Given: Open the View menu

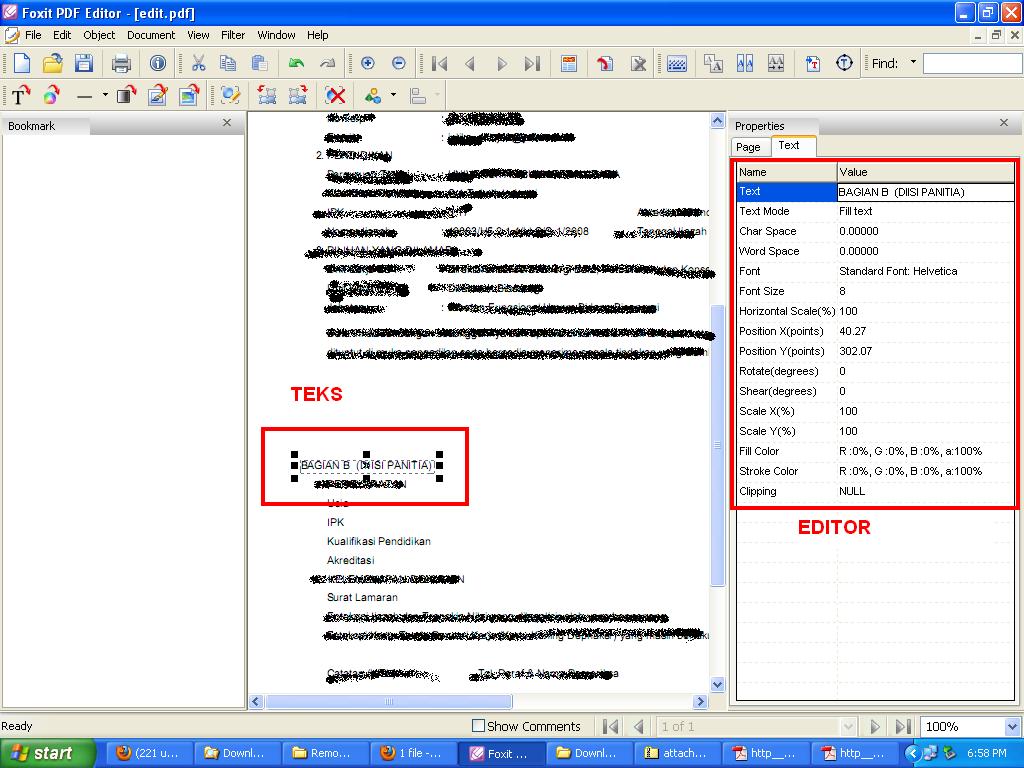Looking at the screenshot, I should point(199,35).
